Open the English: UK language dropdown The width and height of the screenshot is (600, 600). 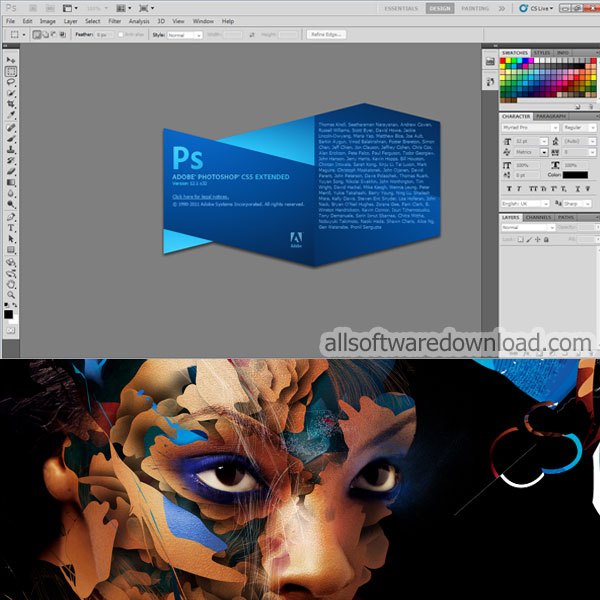pyautogui.click(x=525, y=204)
